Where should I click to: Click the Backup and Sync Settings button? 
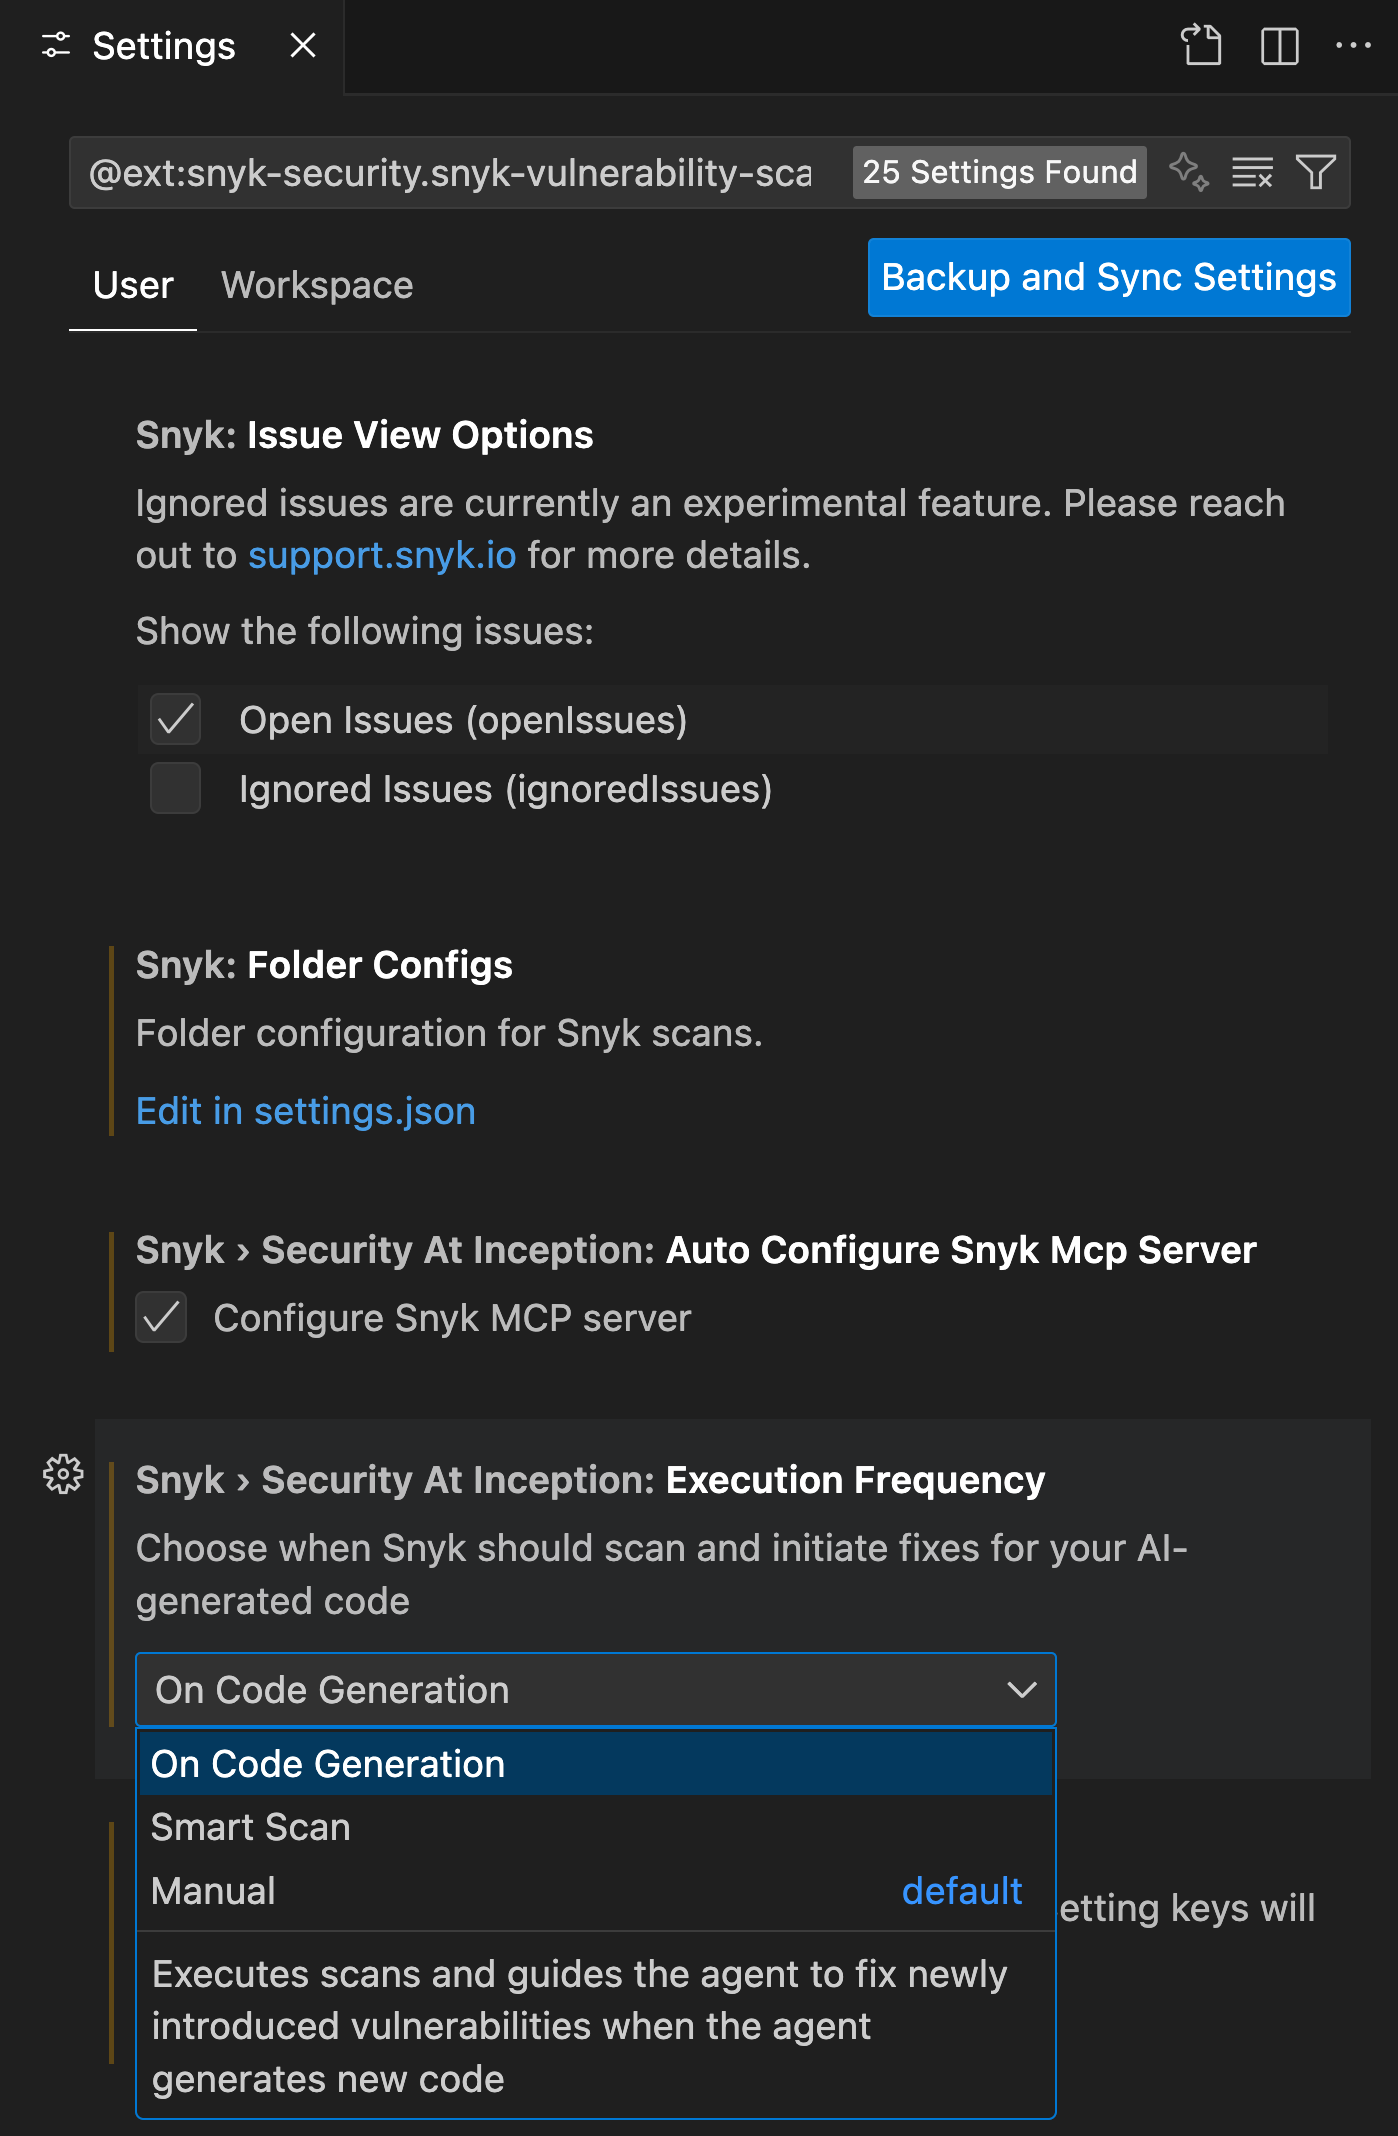[1108, 278]
